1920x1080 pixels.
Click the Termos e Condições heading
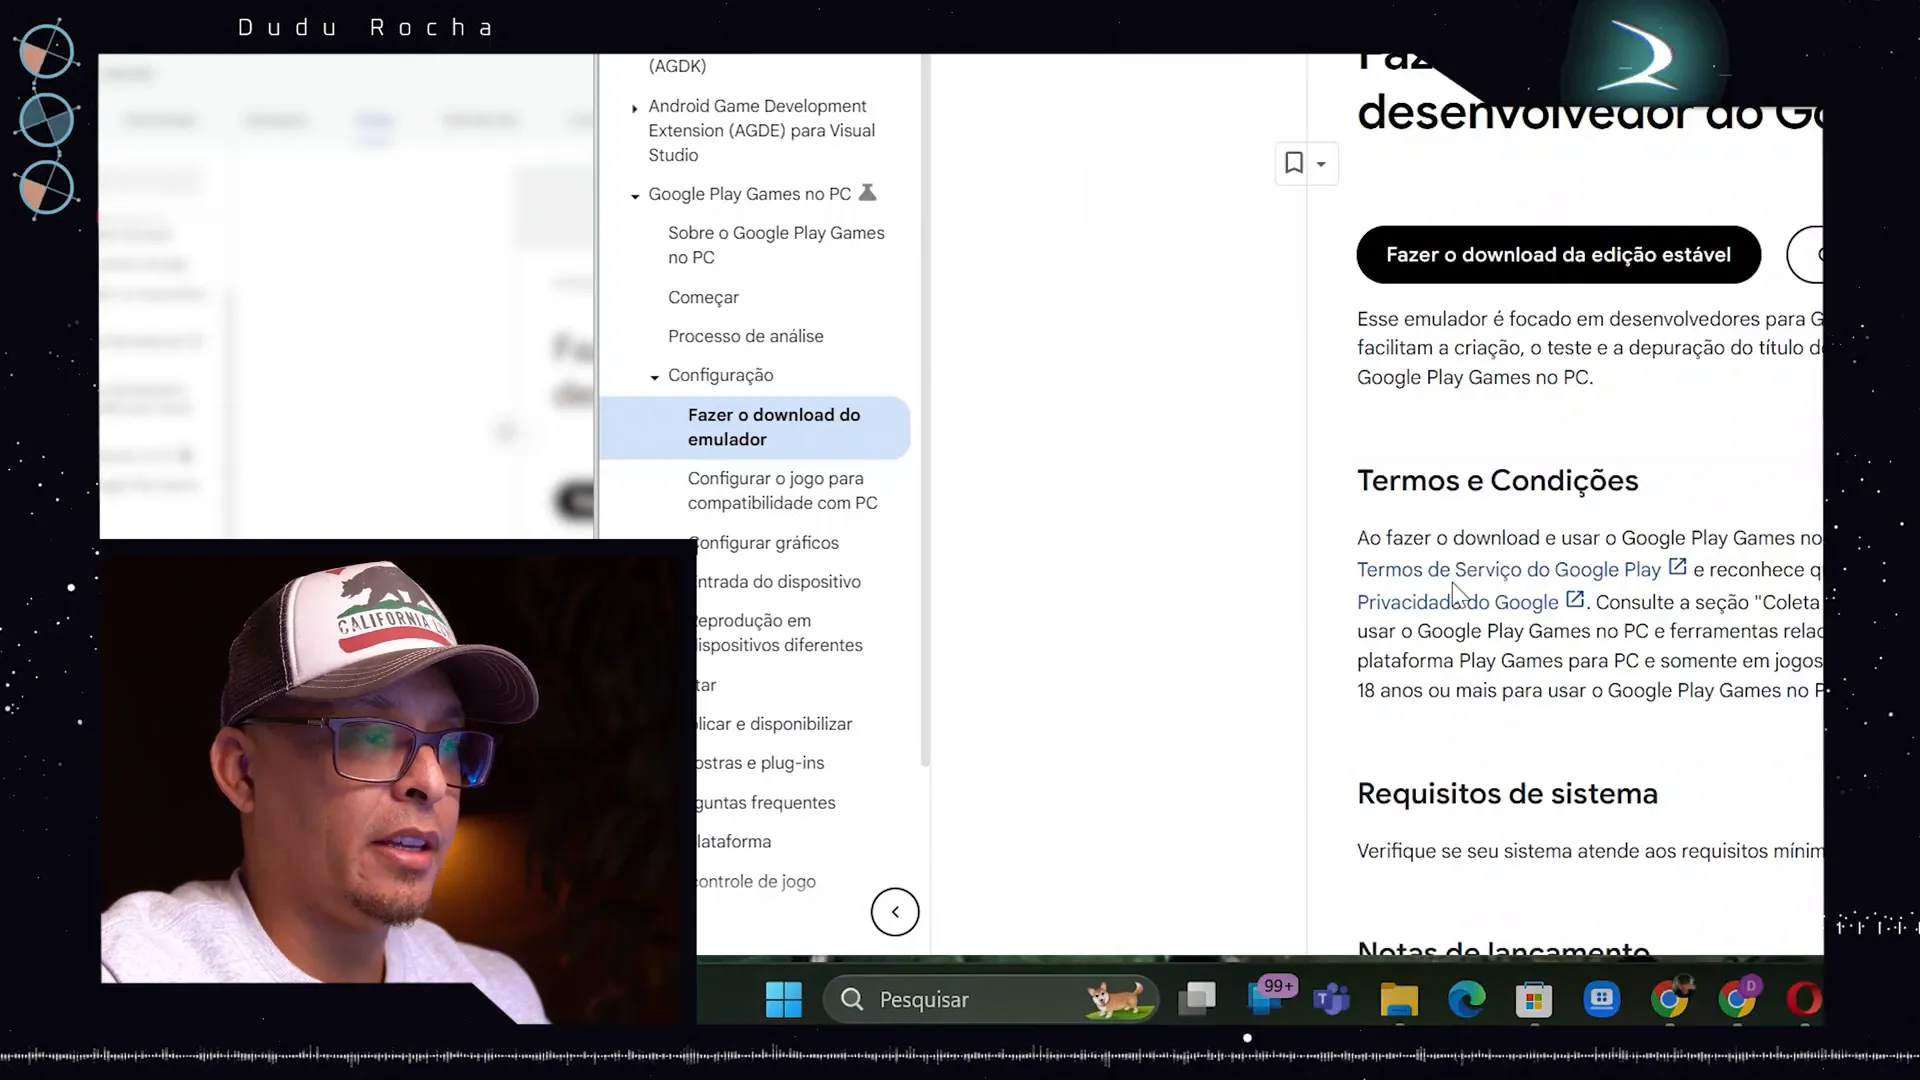click(1497, 481)
